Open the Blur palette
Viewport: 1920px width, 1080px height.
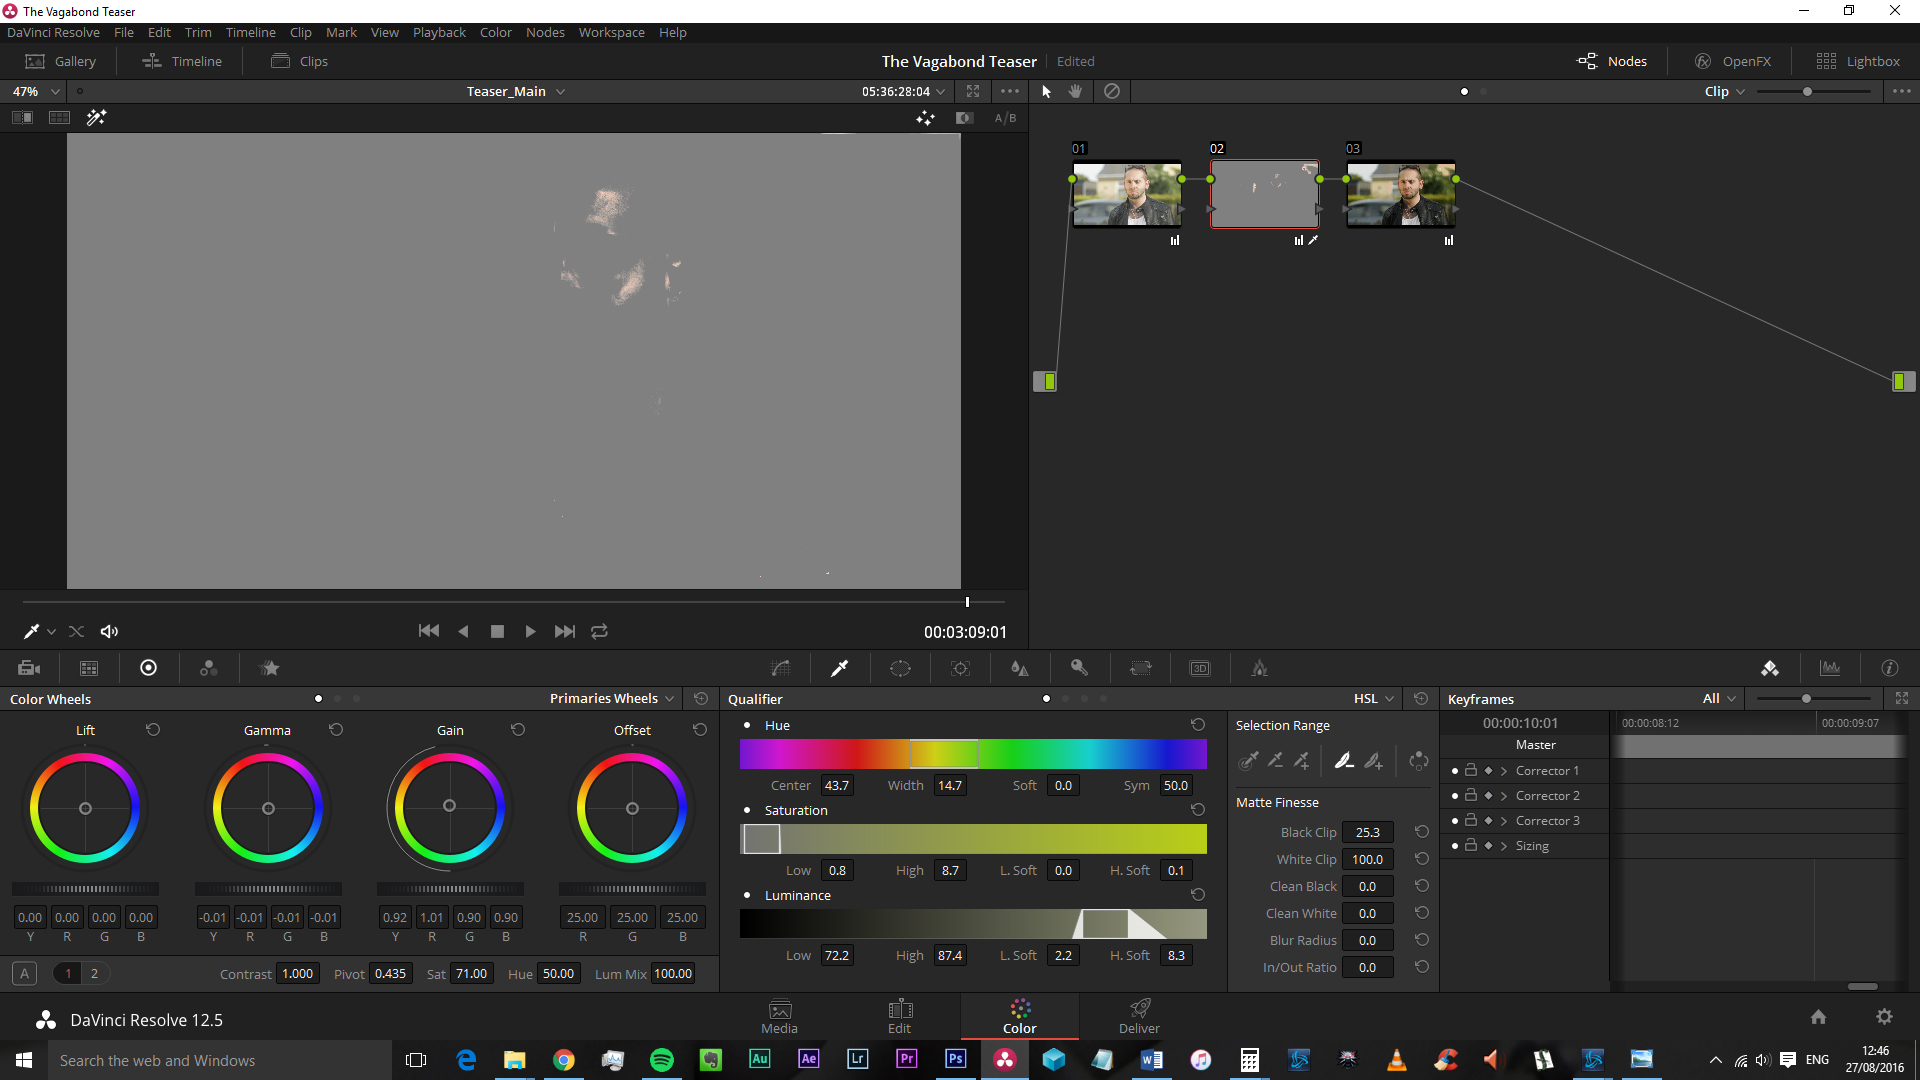pos(1020,668)
